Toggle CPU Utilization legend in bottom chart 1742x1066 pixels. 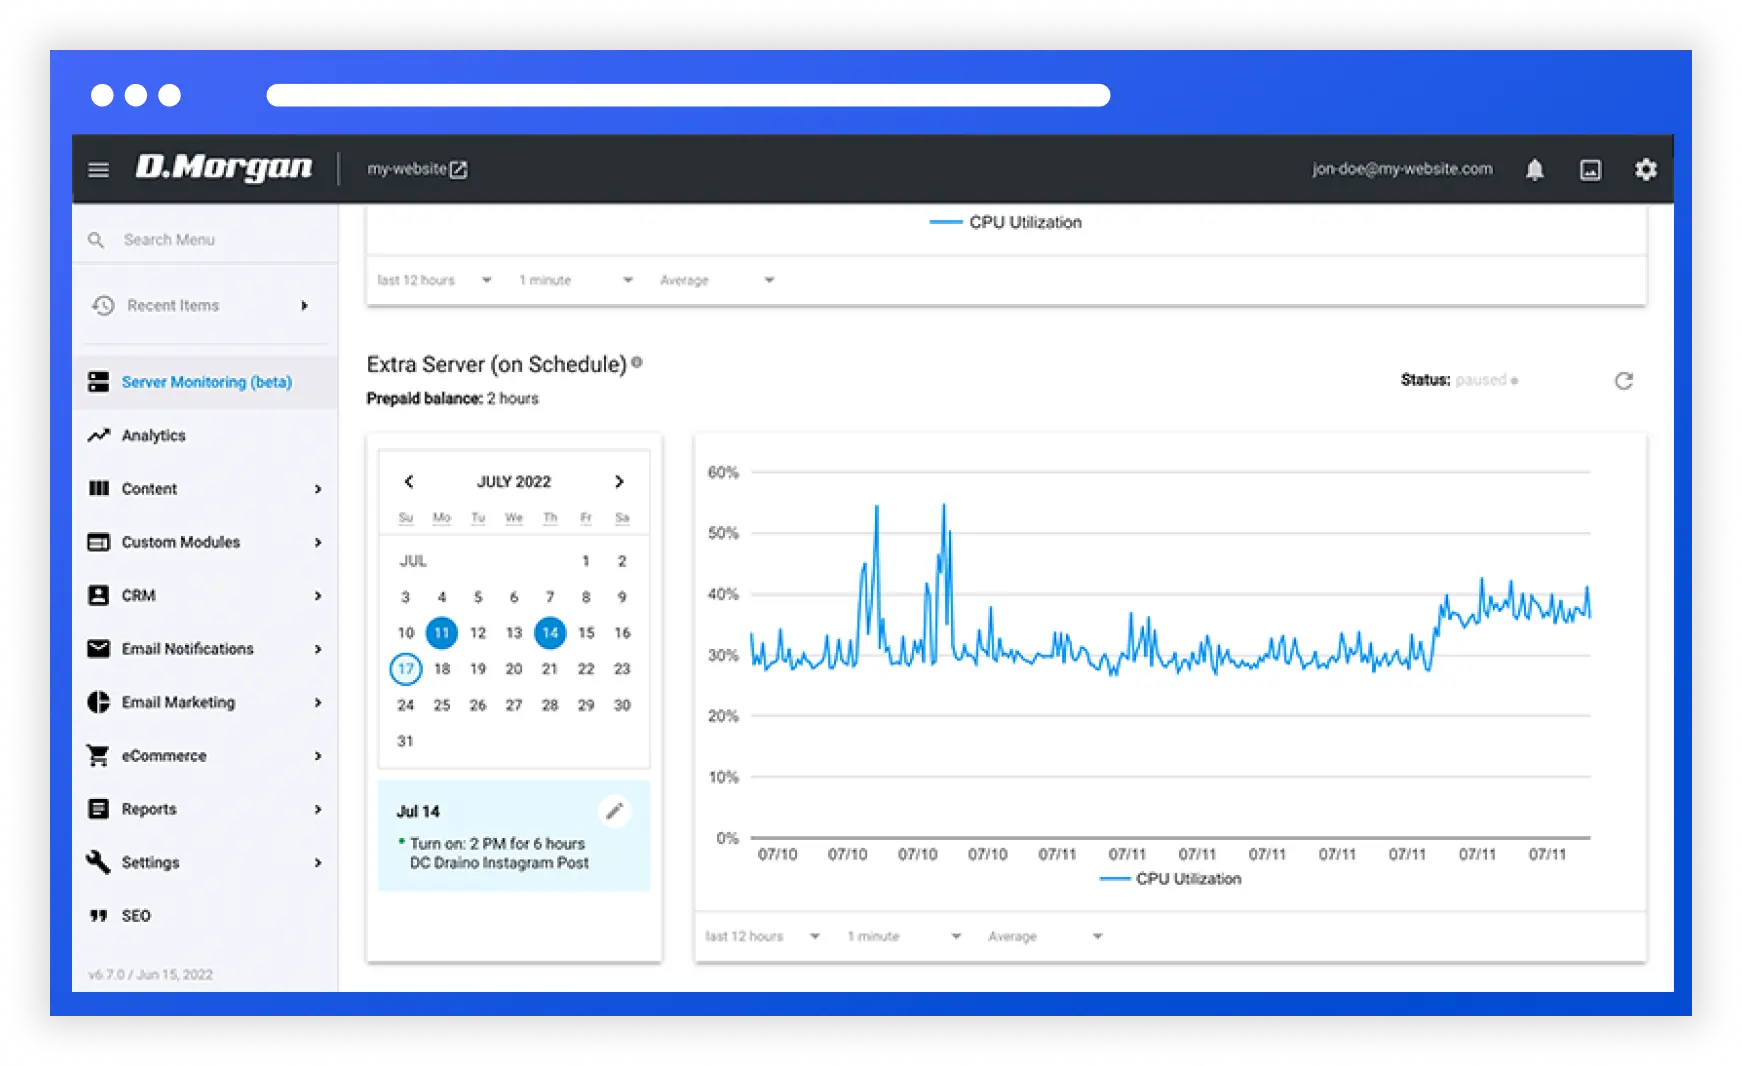pos(1170,879)
